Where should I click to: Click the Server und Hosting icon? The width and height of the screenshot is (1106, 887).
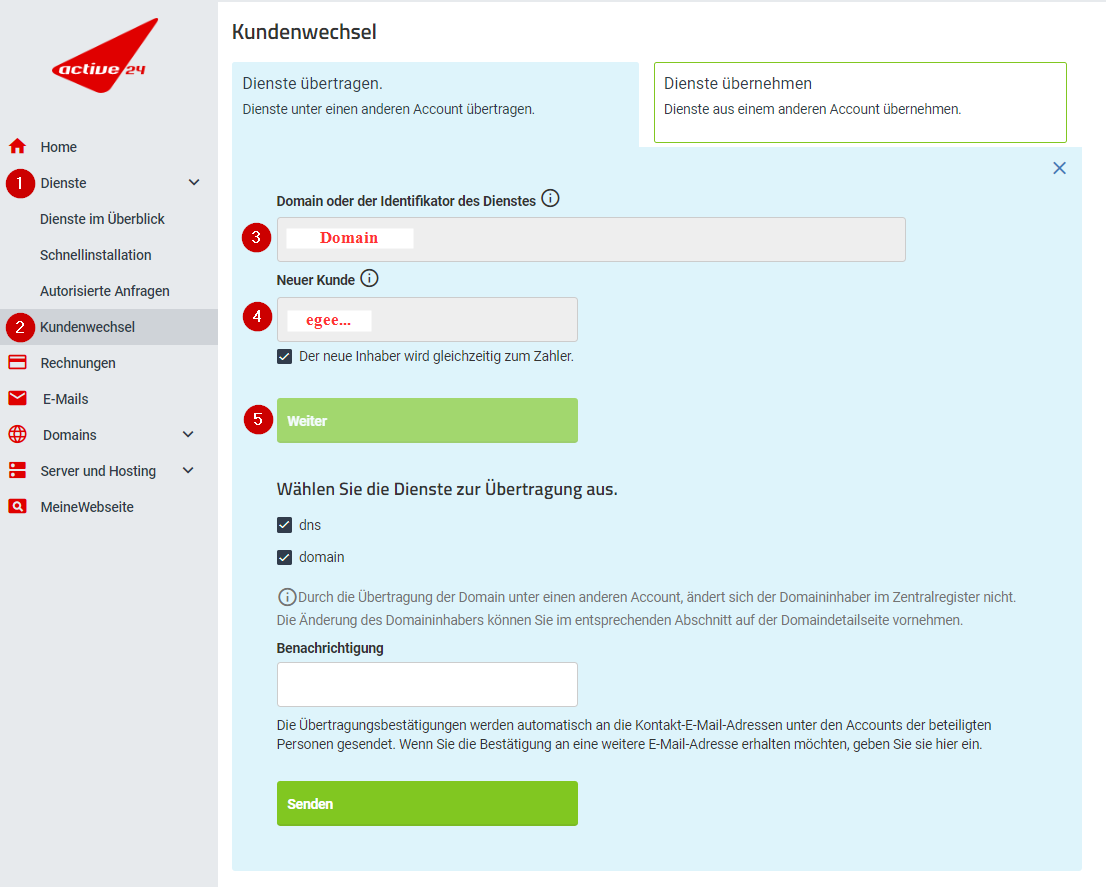point(17,471)
